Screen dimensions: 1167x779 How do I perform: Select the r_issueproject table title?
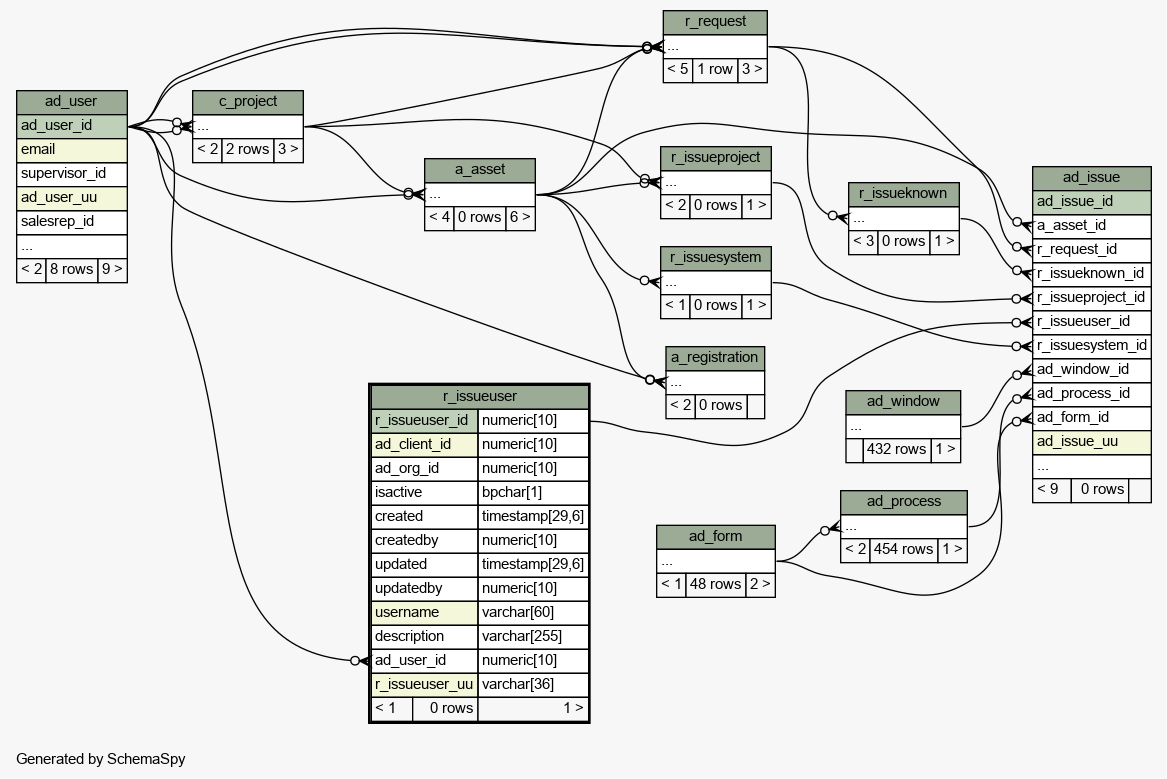716,158
